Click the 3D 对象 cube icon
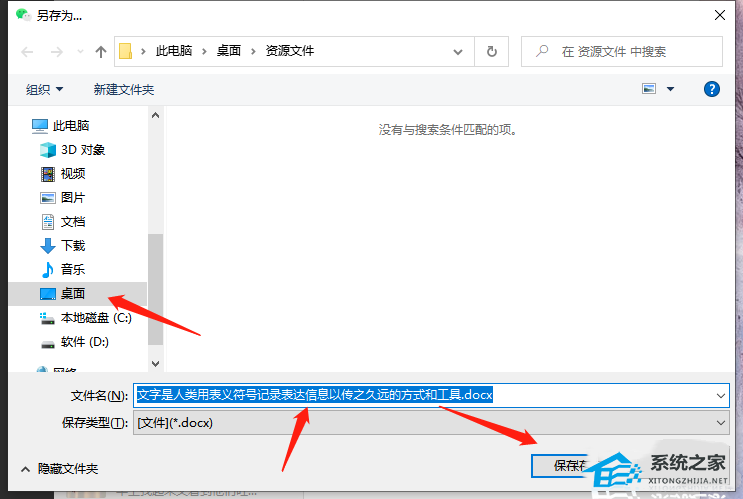Screen dimensions: 743x499 [47, 150]
